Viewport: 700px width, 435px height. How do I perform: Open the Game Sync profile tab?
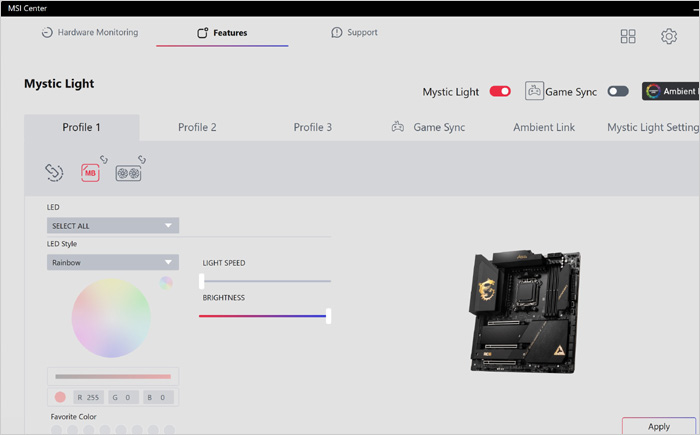pos(428,127)
